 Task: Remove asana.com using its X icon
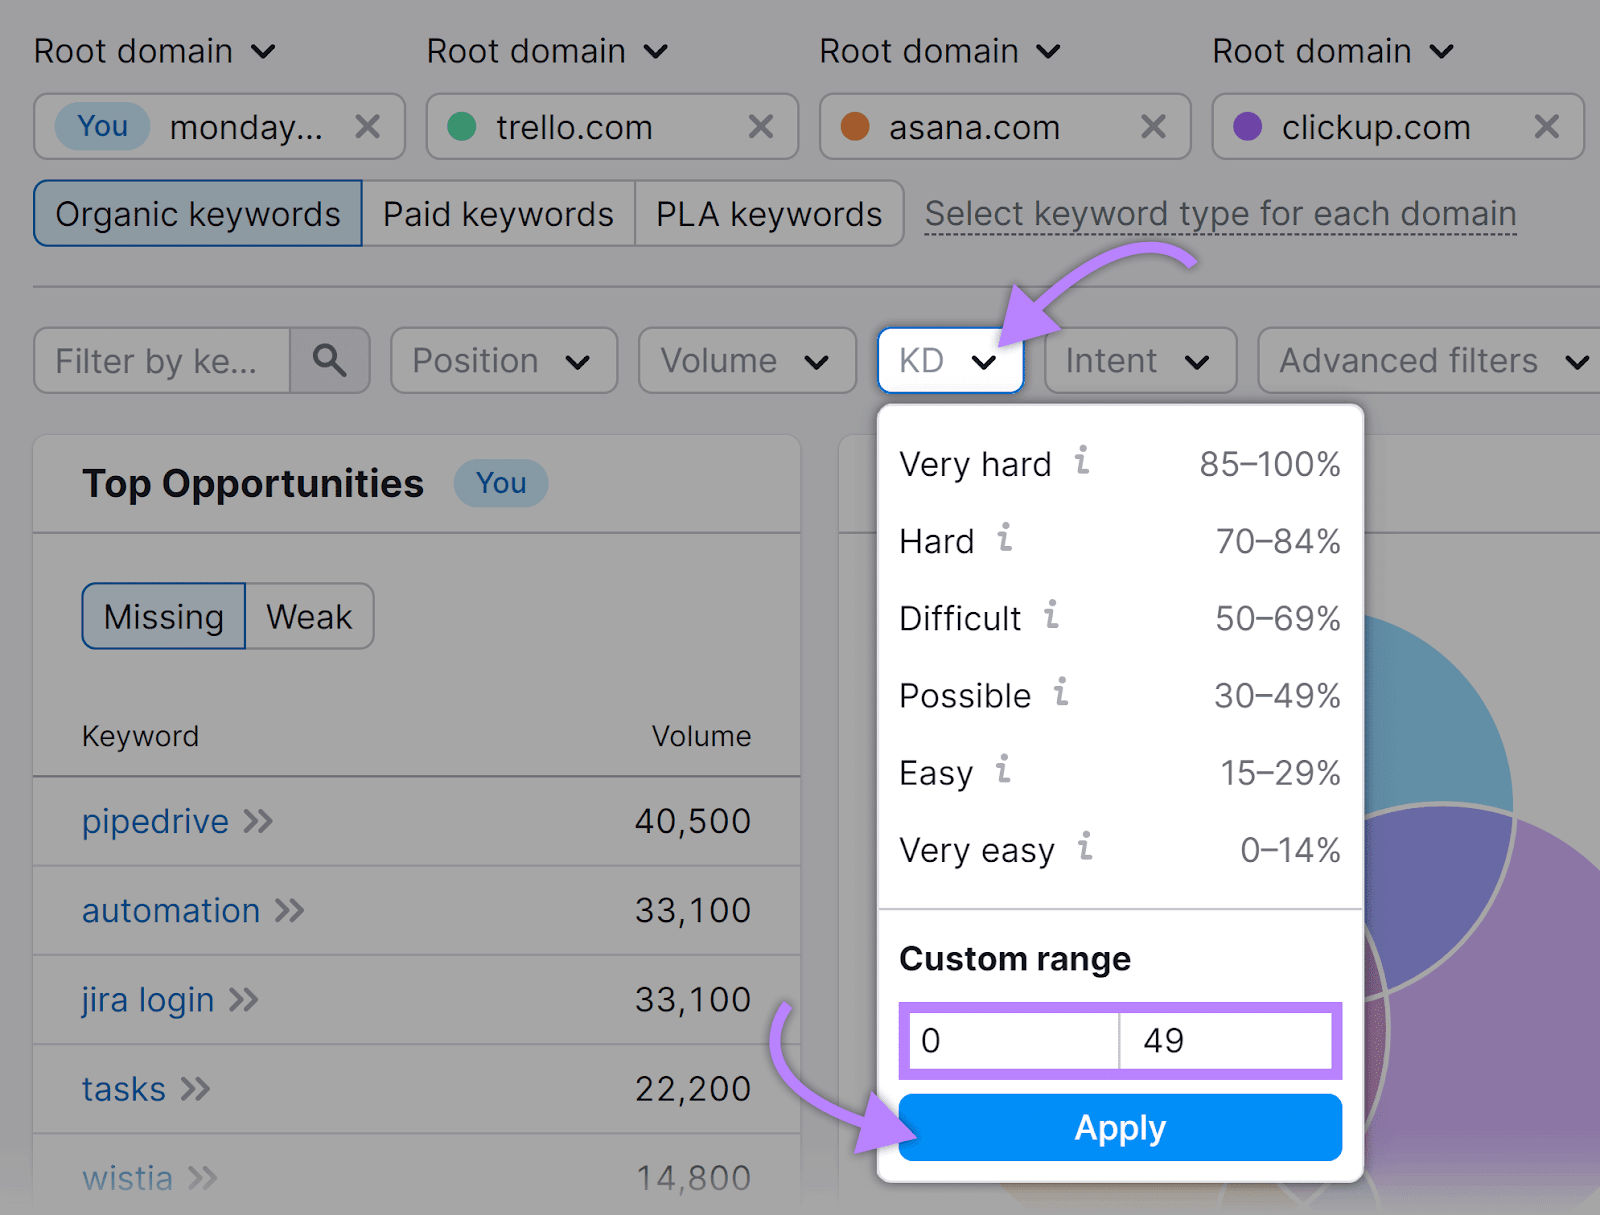point(1154,127)
